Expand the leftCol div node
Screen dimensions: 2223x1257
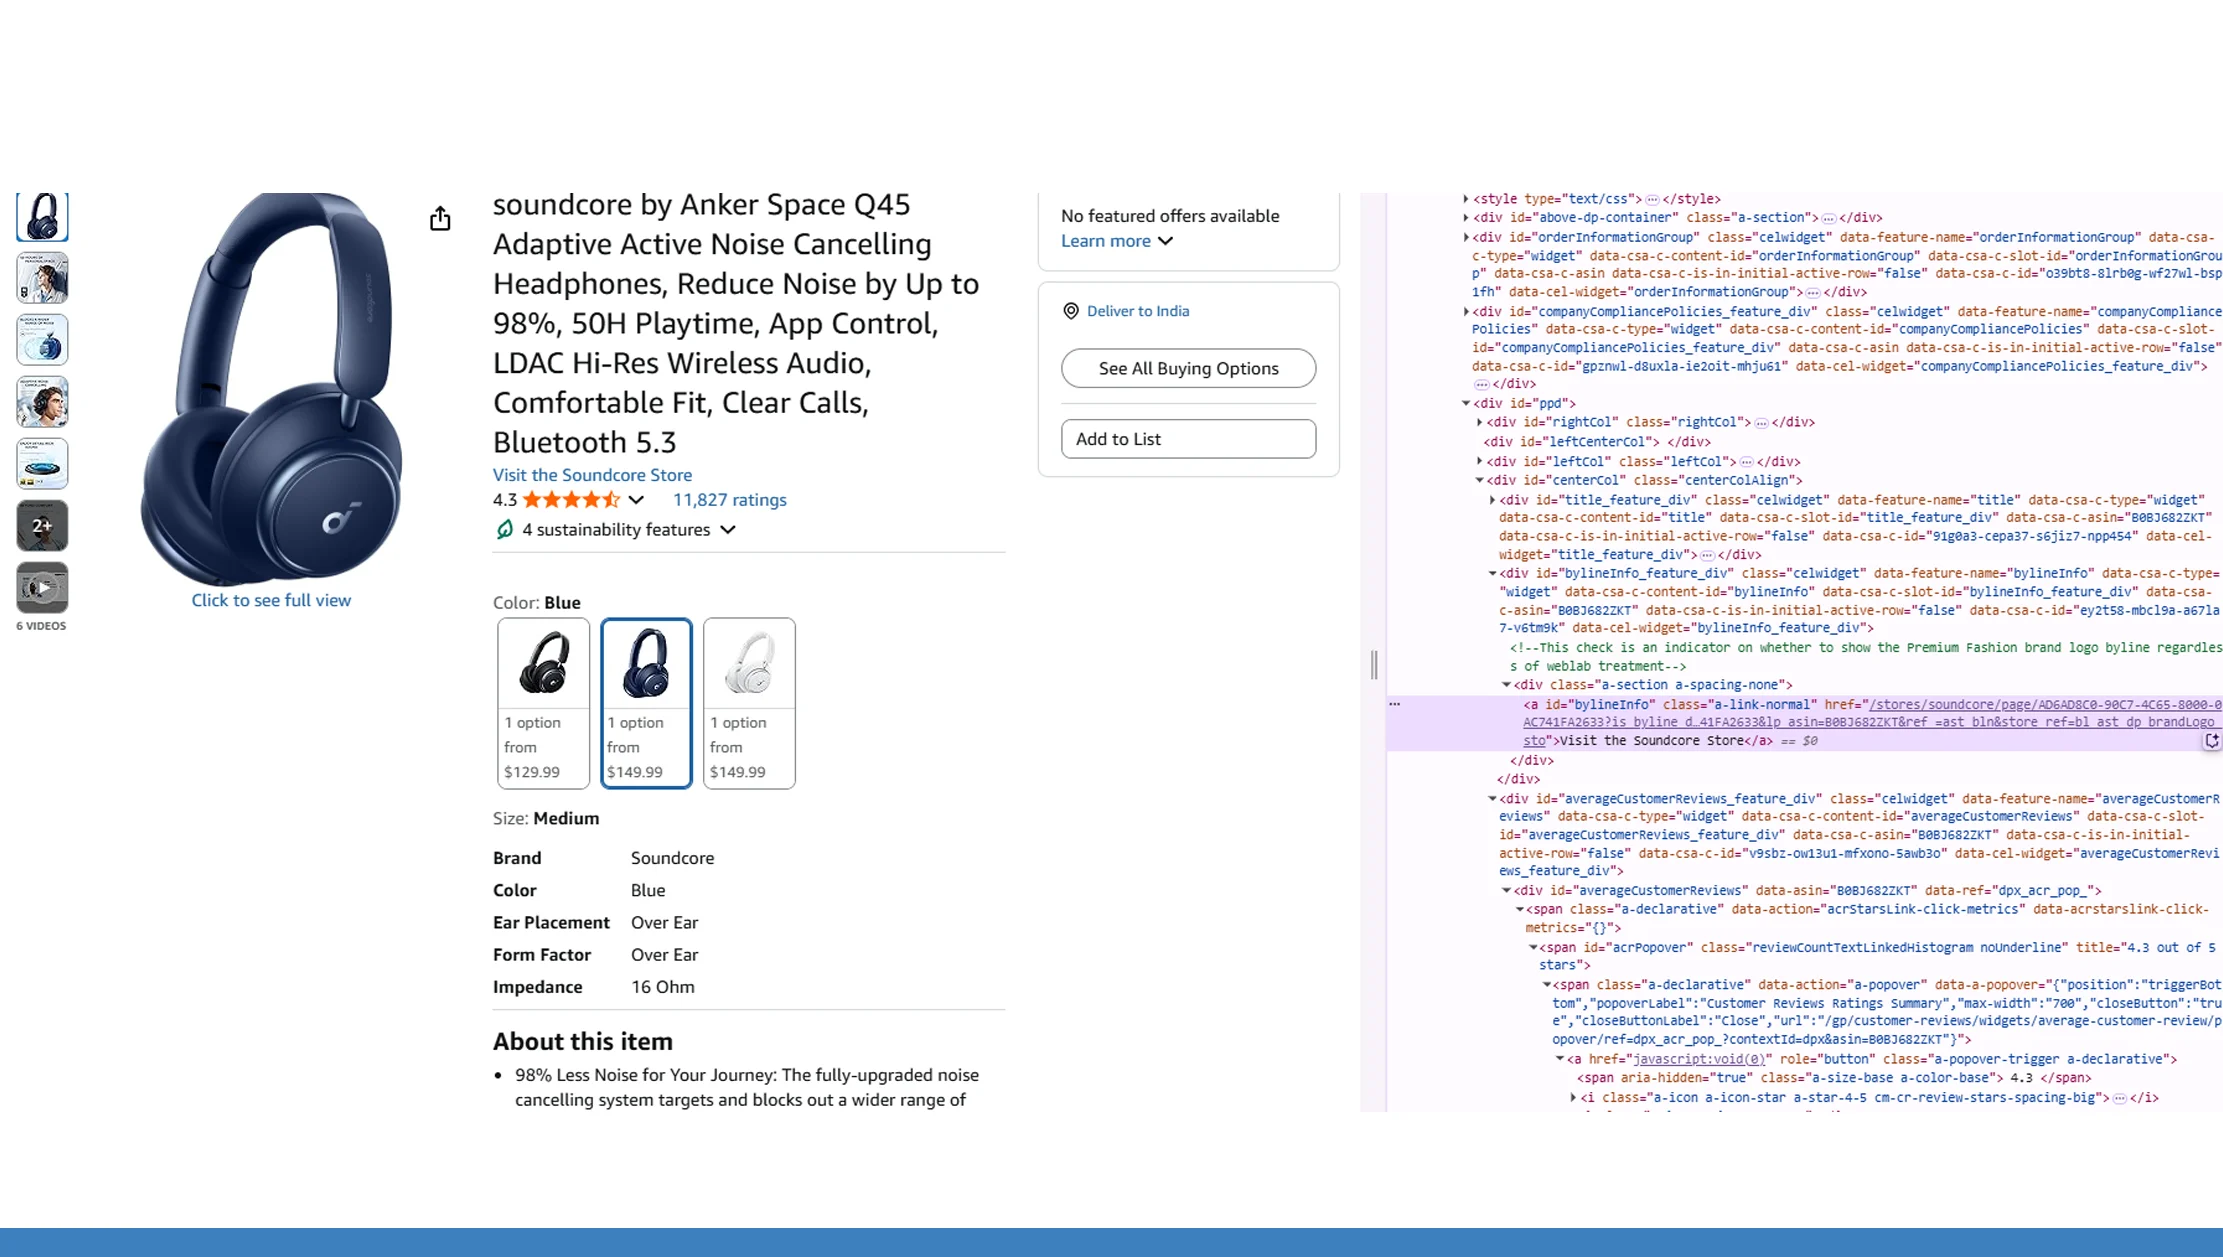(1480, 461)
